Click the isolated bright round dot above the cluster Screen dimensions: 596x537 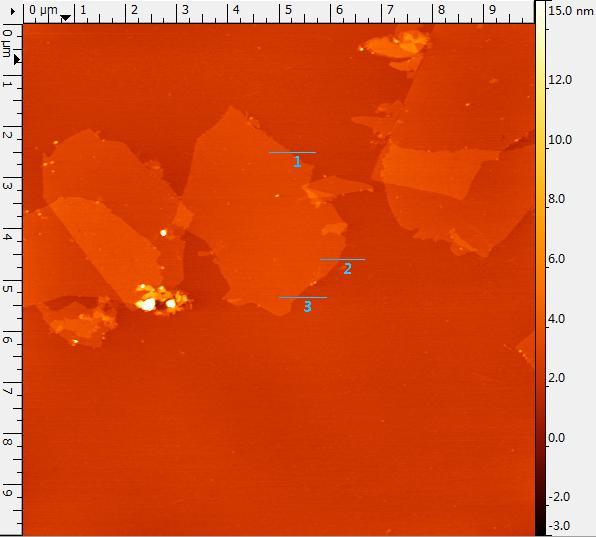tap(163, 233)
